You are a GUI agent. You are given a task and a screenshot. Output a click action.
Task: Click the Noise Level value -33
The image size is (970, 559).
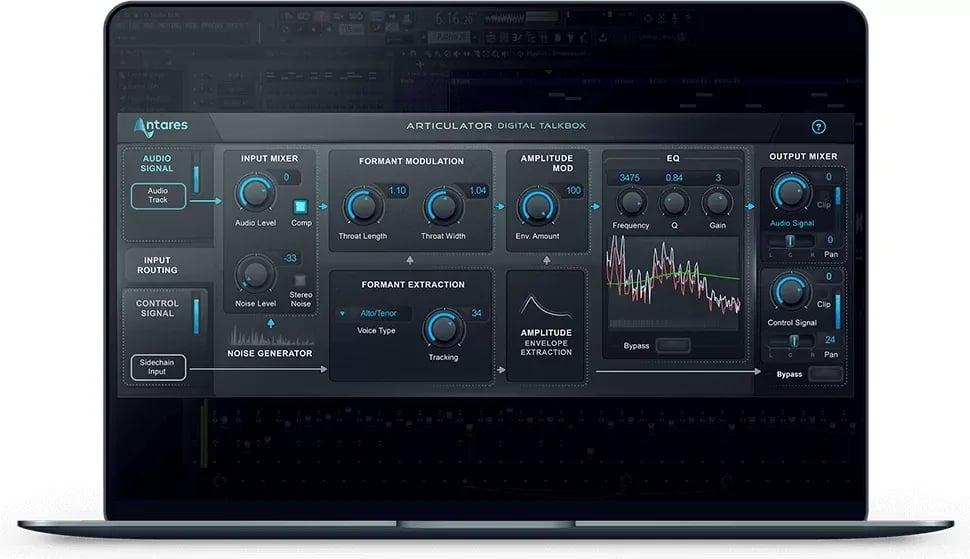click(x=290, y=258)
